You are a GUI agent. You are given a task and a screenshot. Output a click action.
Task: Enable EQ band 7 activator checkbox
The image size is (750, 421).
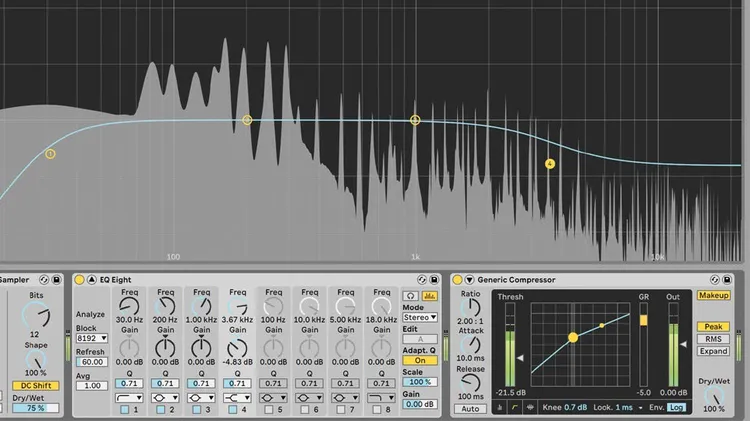pos(341,410)
